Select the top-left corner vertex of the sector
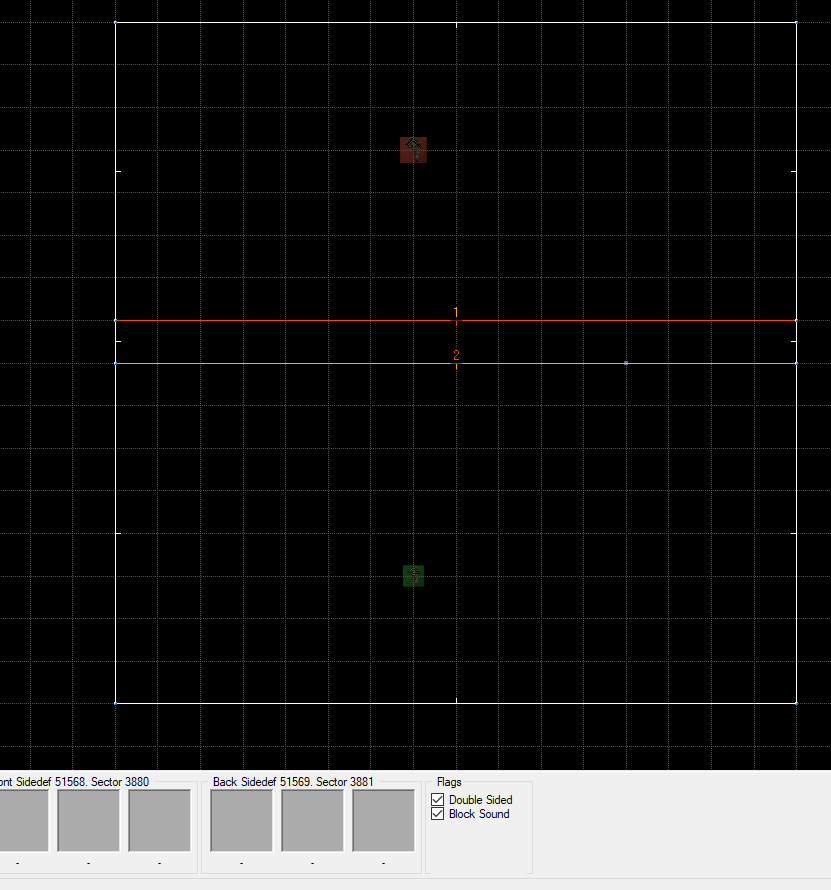Screen dimensions: 831x890 click(115, 23)
